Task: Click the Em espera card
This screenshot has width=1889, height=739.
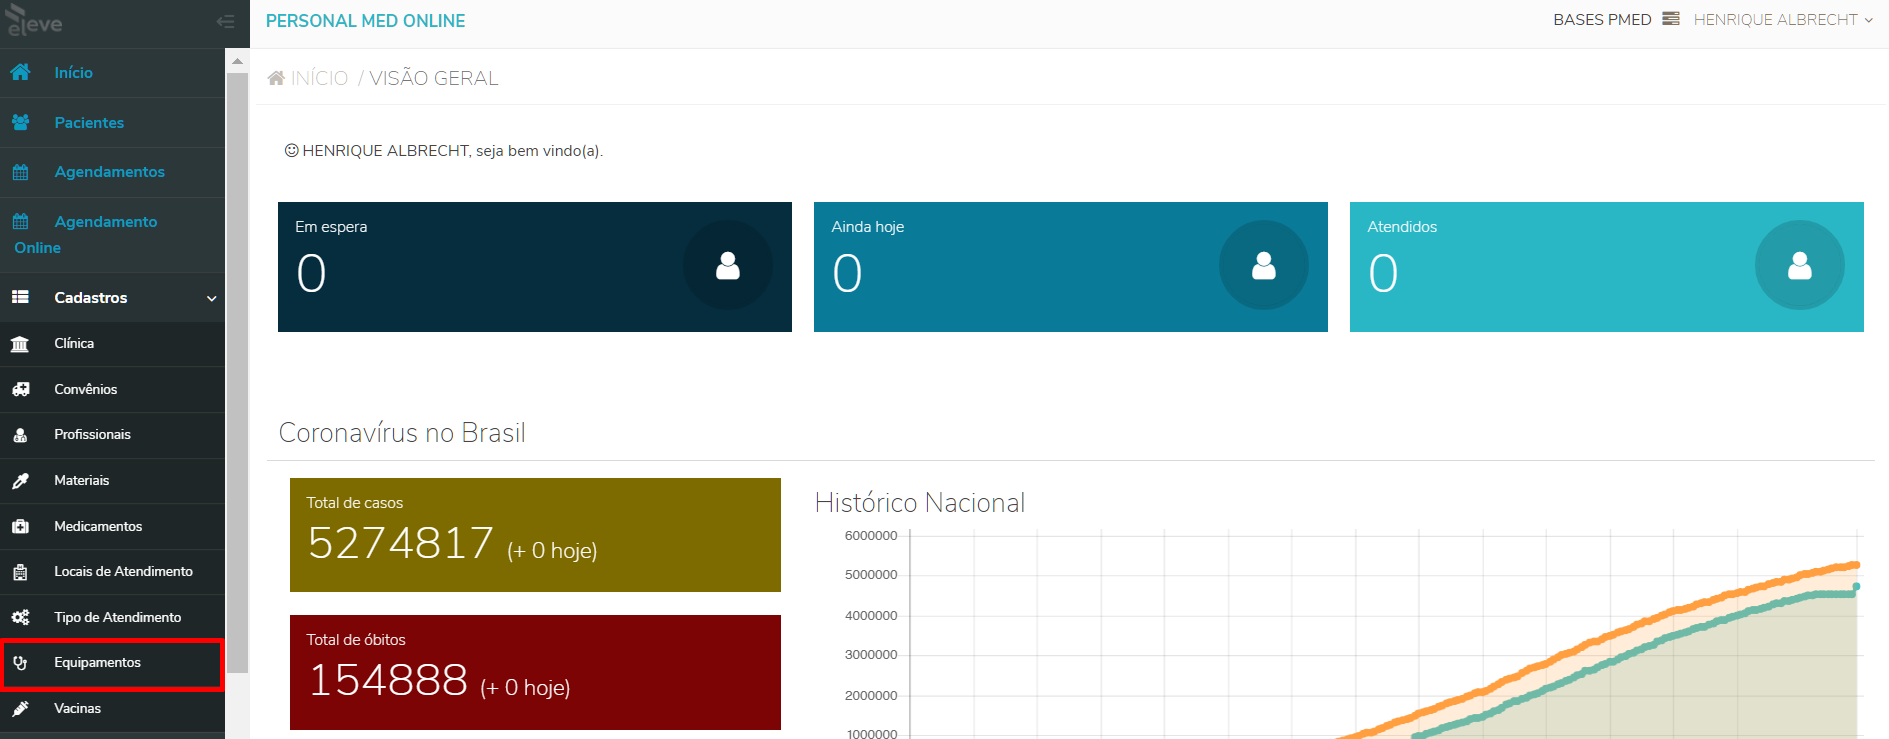Action: (x=535, y=267)
